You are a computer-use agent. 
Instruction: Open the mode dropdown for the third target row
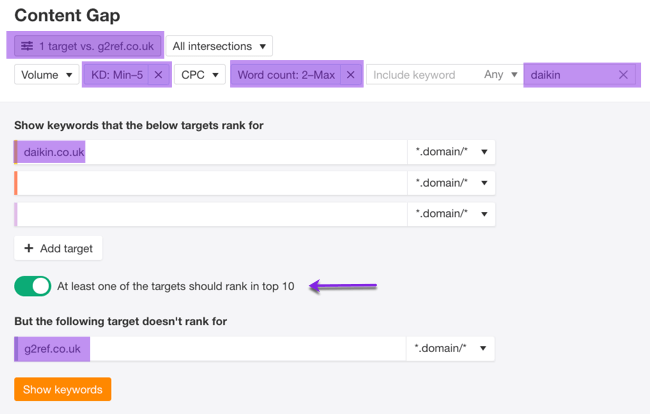point(451,214)
